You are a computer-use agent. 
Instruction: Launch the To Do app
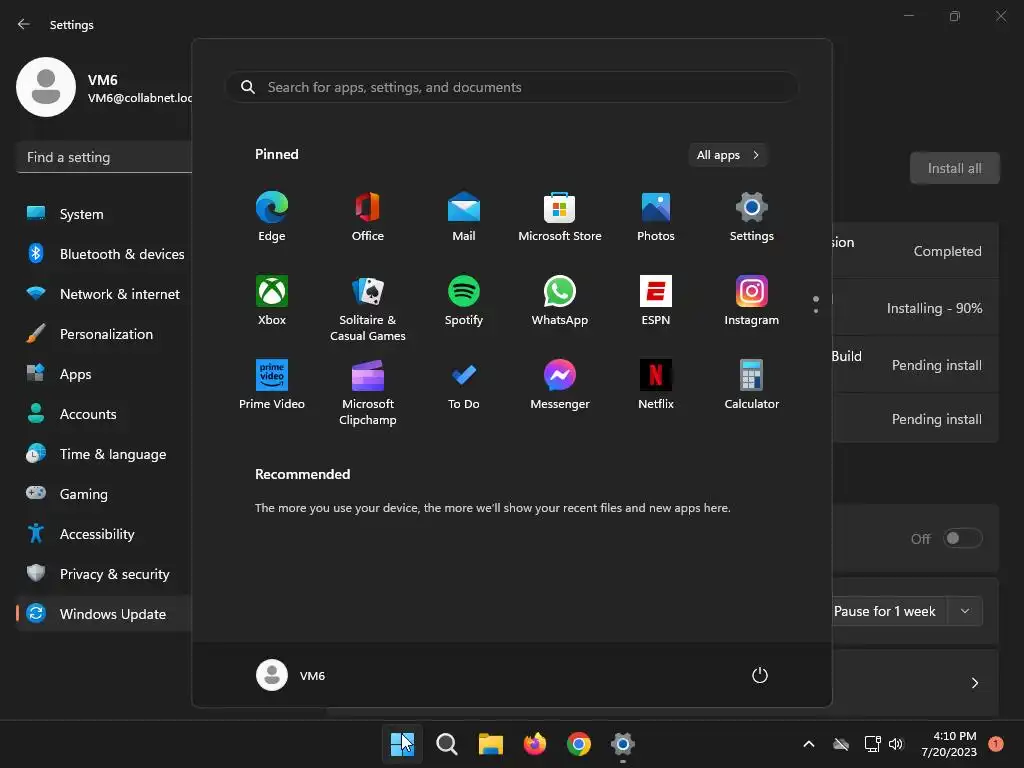[x=464, y=385]
